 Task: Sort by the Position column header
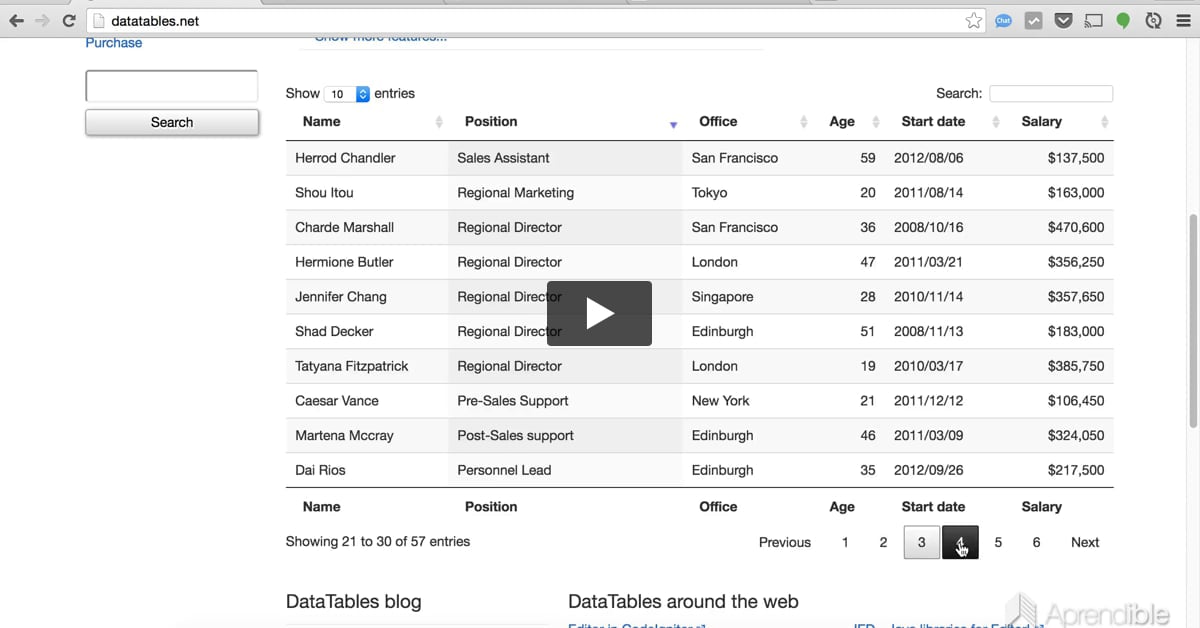click(565, 122)
